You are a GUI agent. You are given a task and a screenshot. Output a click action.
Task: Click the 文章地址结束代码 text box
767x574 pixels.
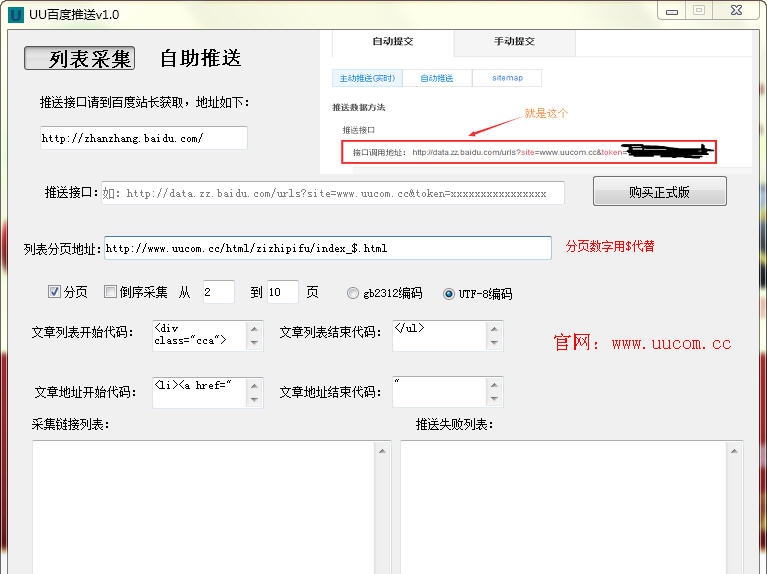pyautogui.click(x=439, y=391)
